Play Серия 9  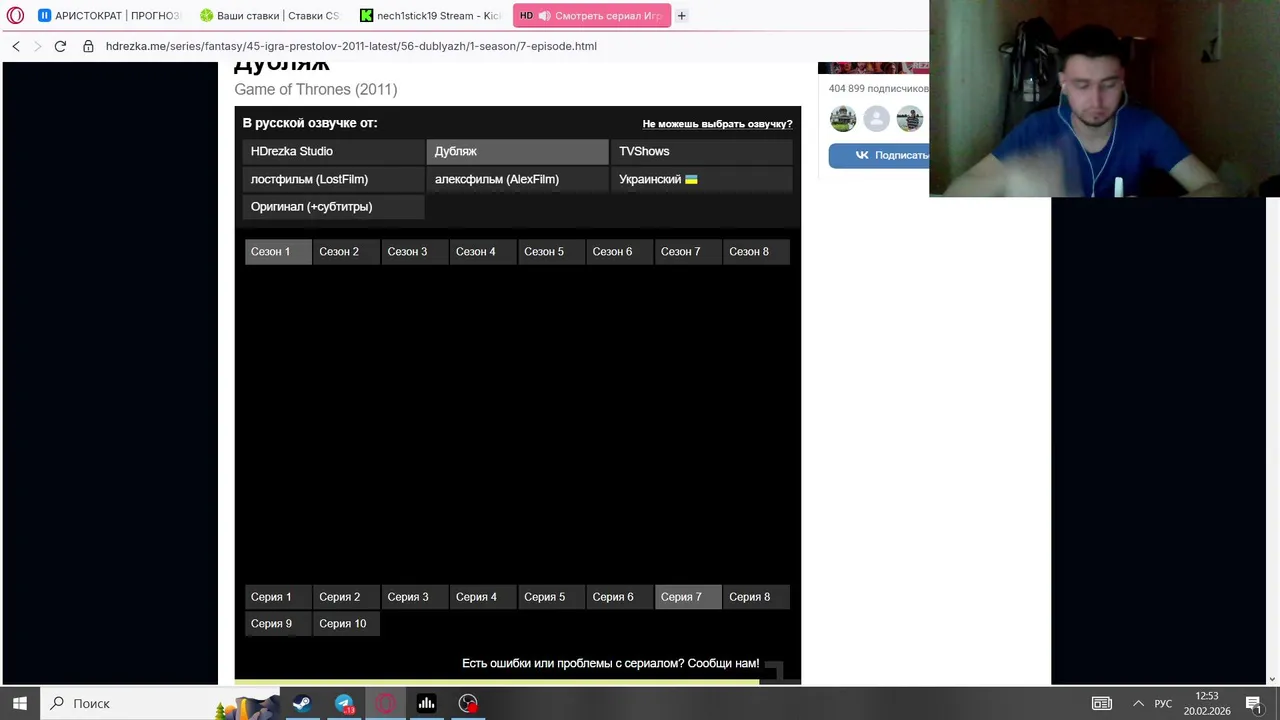[x=278, y=623]
